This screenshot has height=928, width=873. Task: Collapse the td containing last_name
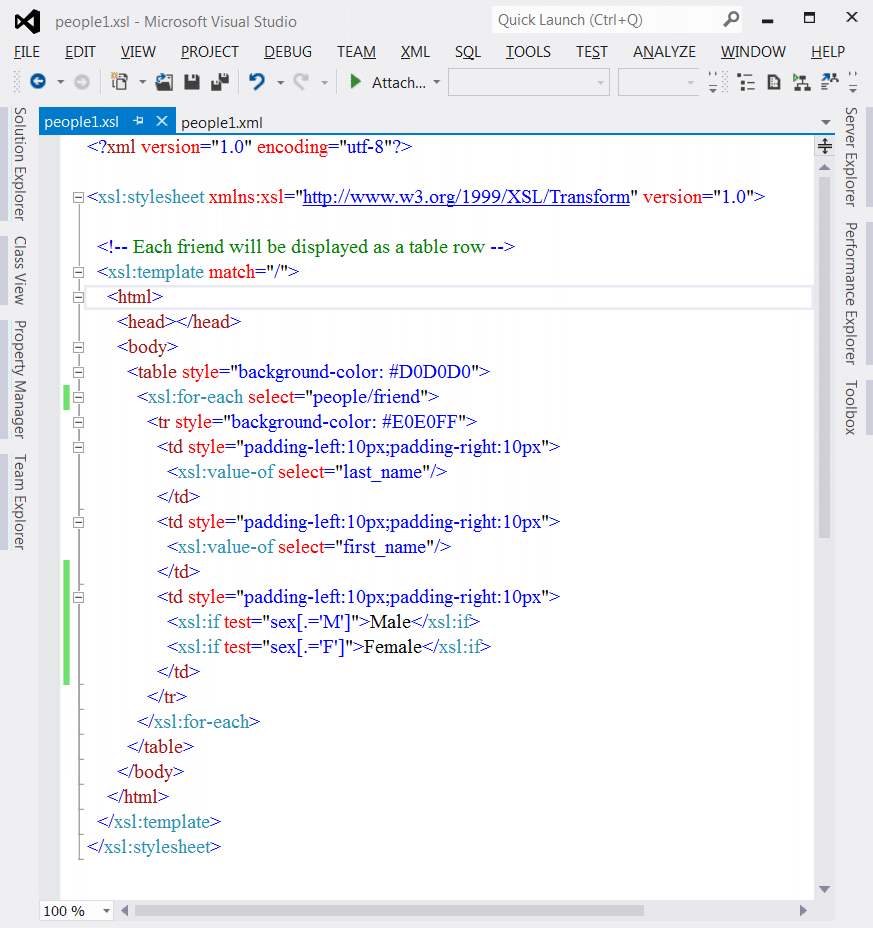(x=78, y=448)
